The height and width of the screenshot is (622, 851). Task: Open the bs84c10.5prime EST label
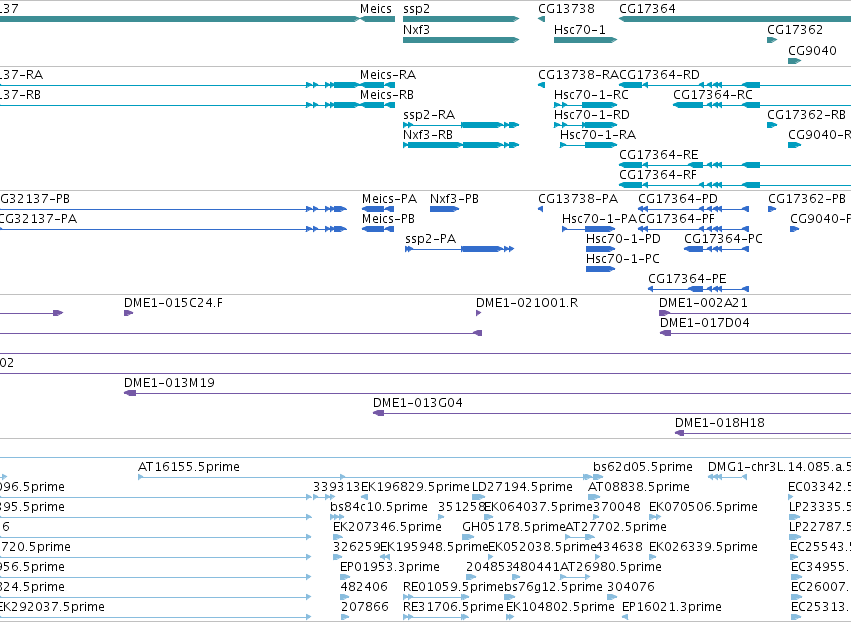378,507
